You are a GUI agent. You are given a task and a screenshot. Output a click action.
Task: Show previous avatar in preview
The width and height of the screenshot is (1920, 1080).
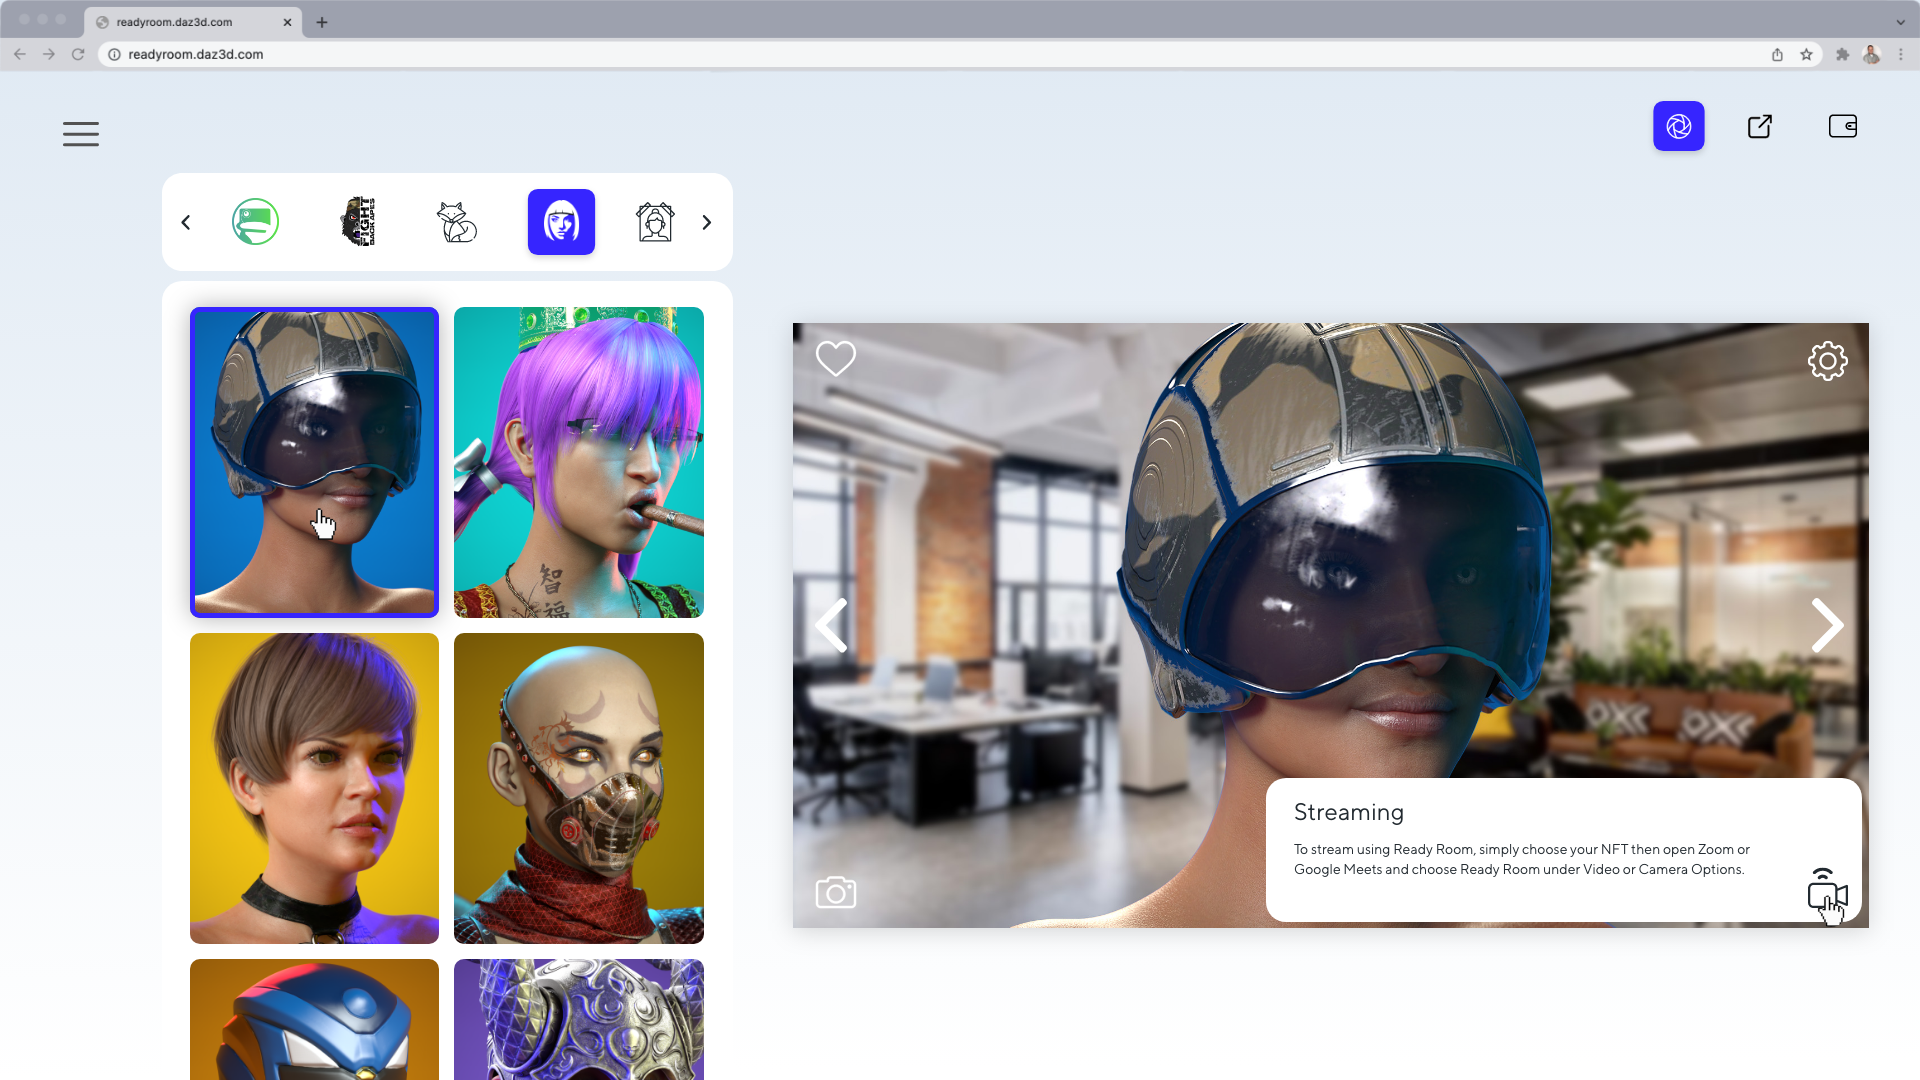[x=832, y=626]
